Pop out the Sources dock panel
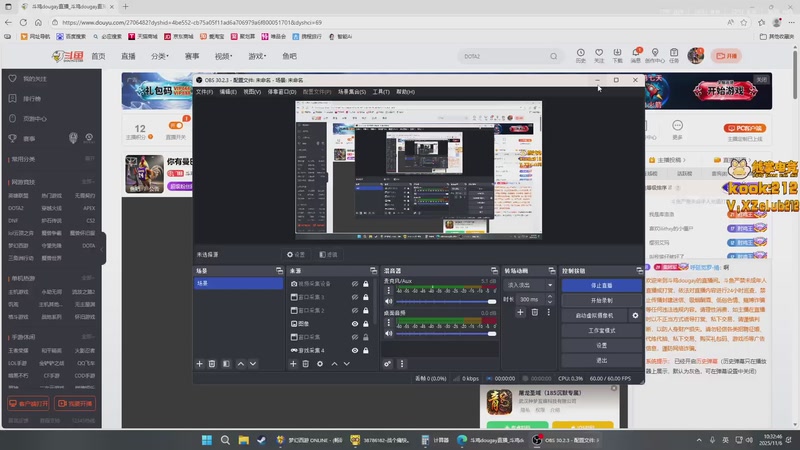Image resolution: width=800 pixels, height=450 pixels. tap(373, 270)
